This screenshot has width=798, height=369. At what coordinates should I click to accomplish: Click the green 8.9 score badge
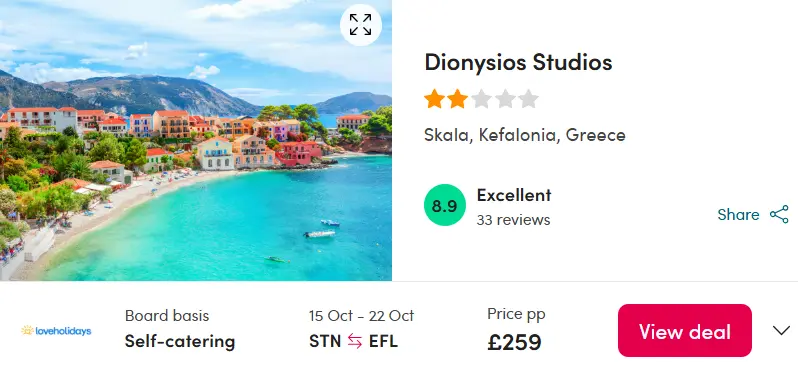point(444,205)
